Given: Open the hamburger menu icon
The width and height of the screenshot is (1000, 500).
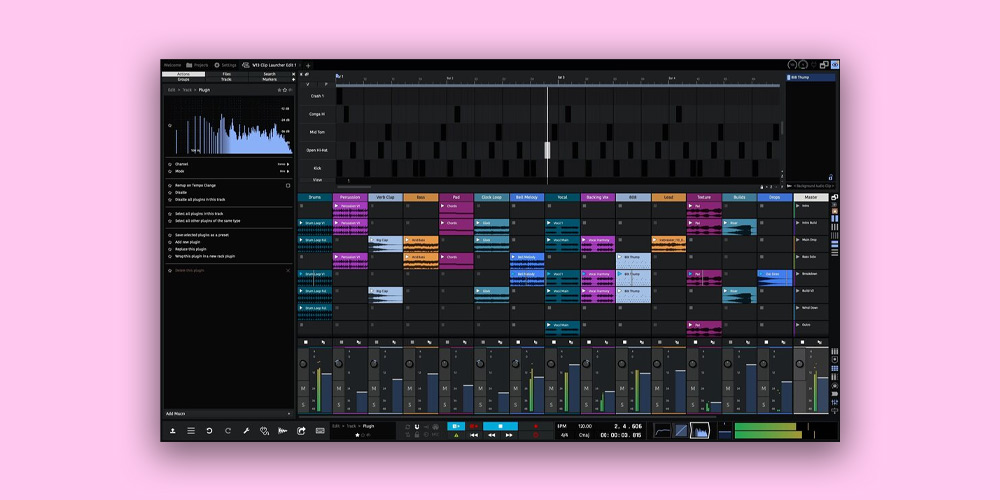Looking at the screenshot, I should click(191, 431).
